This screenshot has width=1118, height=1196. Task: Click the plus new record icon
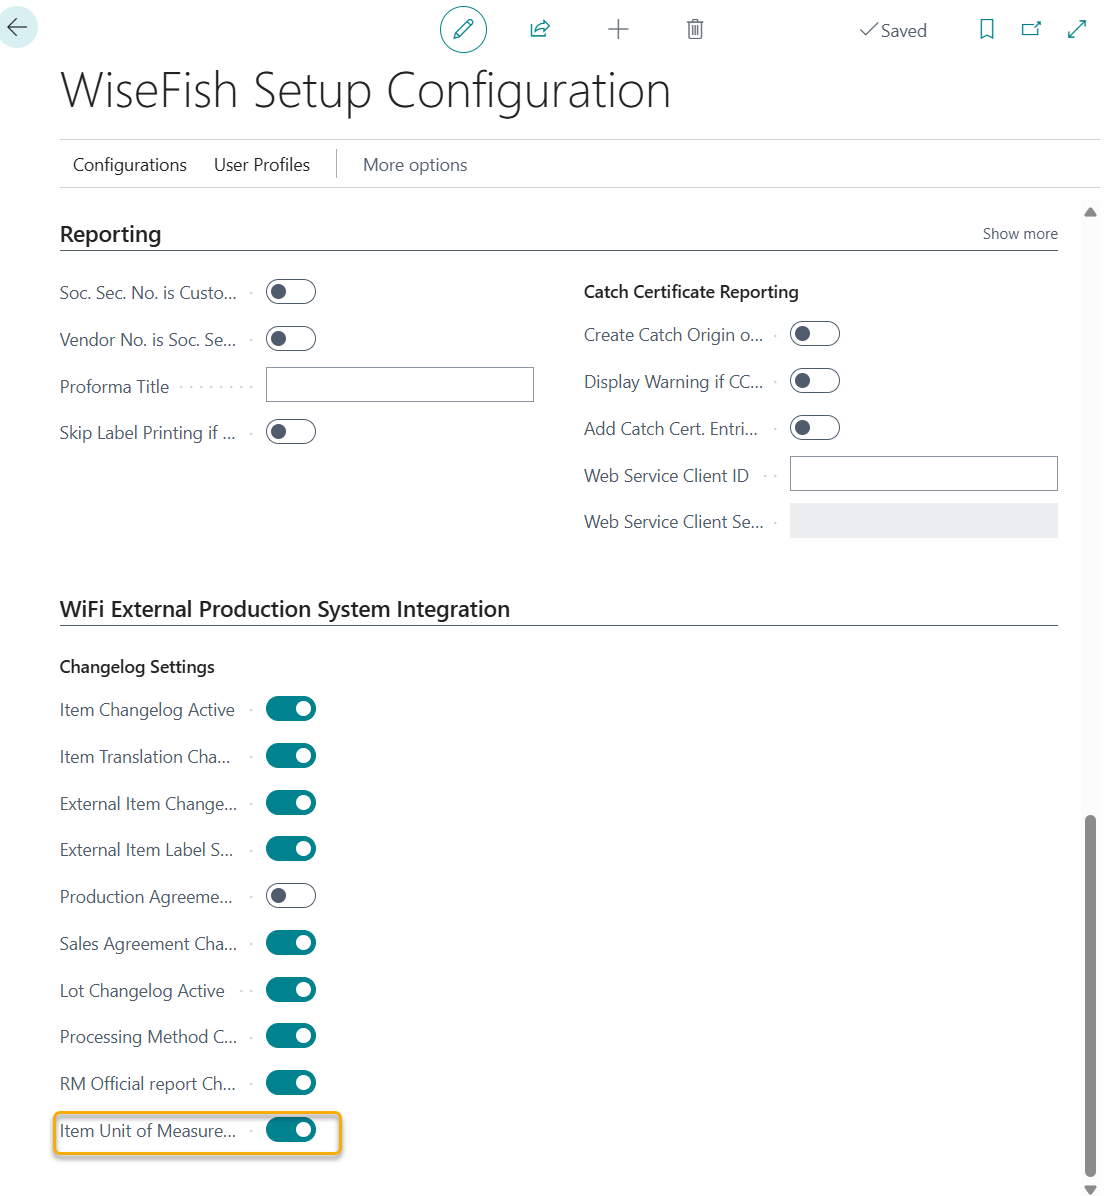618,29
